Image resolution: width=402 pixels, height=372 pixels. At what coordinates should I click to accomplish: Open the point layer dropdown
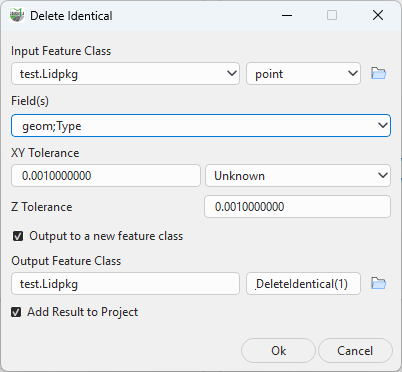[x=303, y=73]
